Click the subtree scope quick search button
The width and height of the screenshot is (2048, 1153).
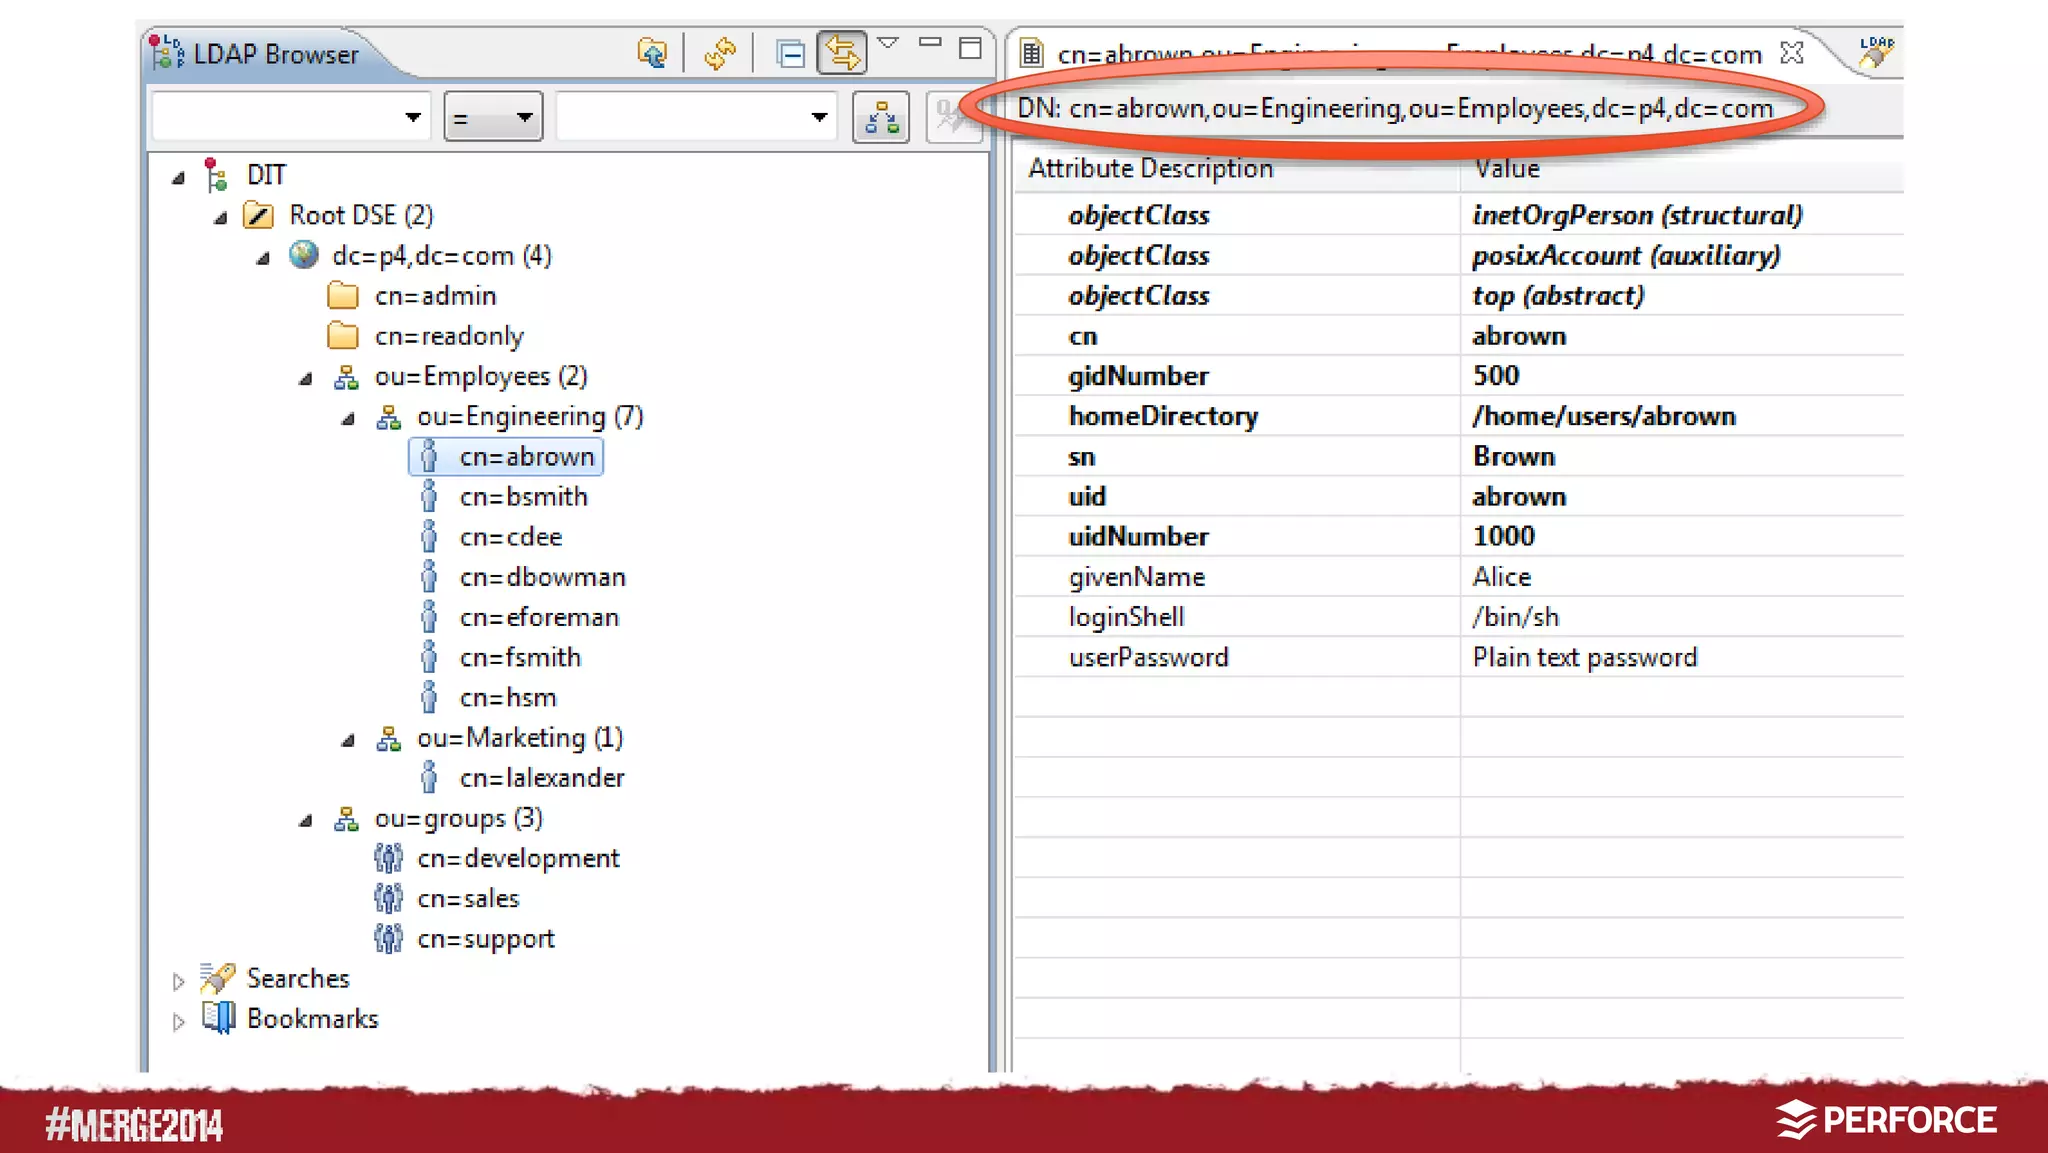point(881,118)
